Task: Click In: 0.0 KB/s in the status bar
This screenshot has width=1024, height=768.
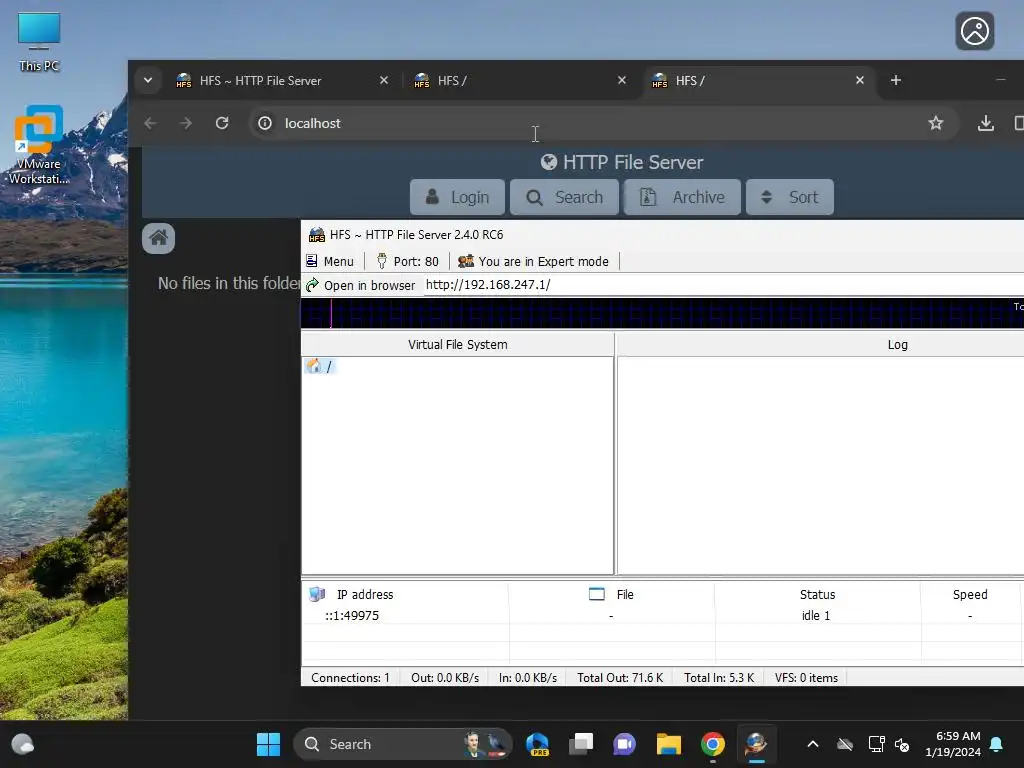Action: click(x=528, y=677)
